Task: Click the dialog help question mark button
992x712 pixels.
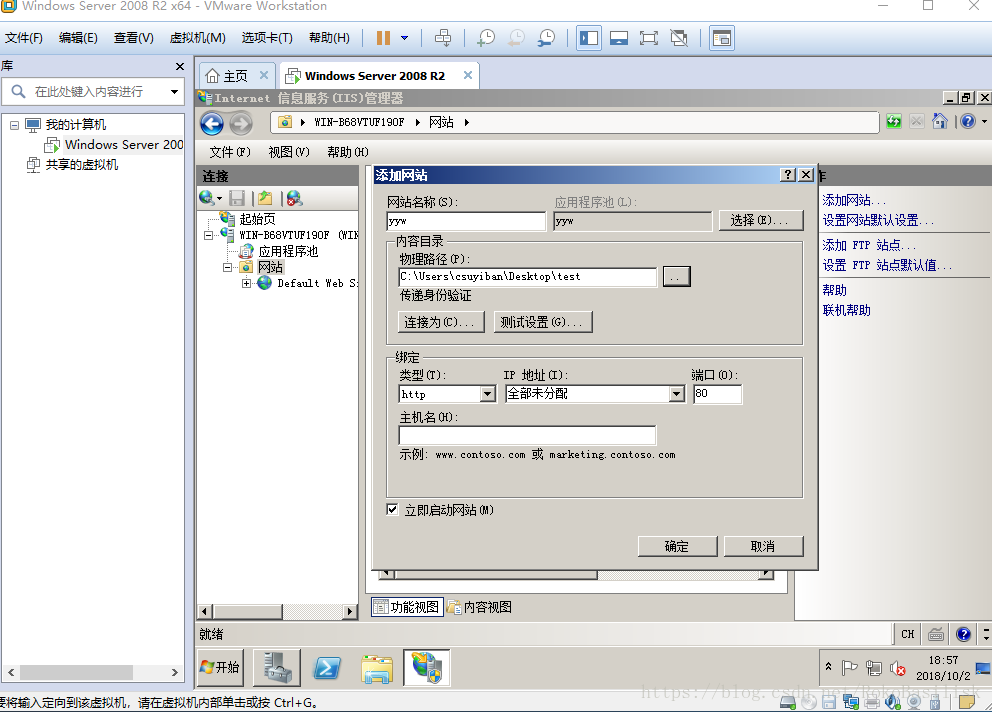Action: point(788,175)
